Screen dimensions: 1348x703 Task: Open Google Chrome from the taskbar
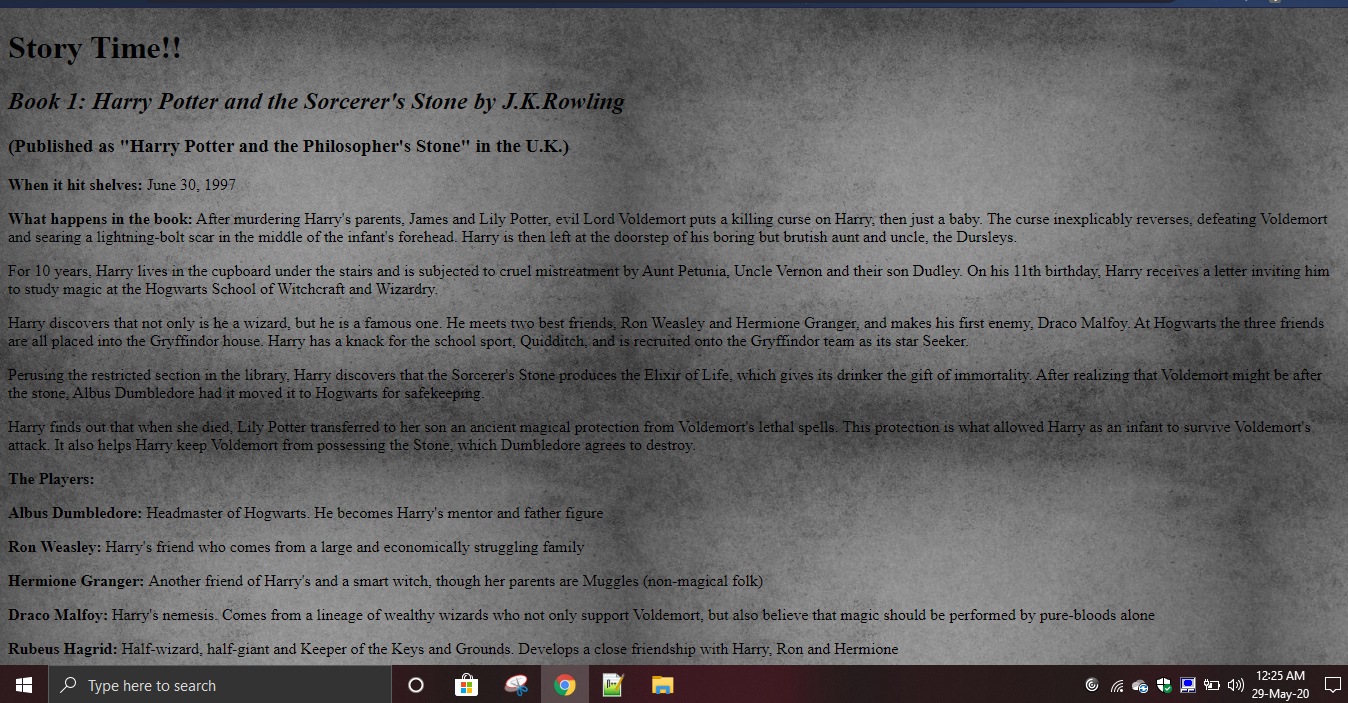click(565, 685)
